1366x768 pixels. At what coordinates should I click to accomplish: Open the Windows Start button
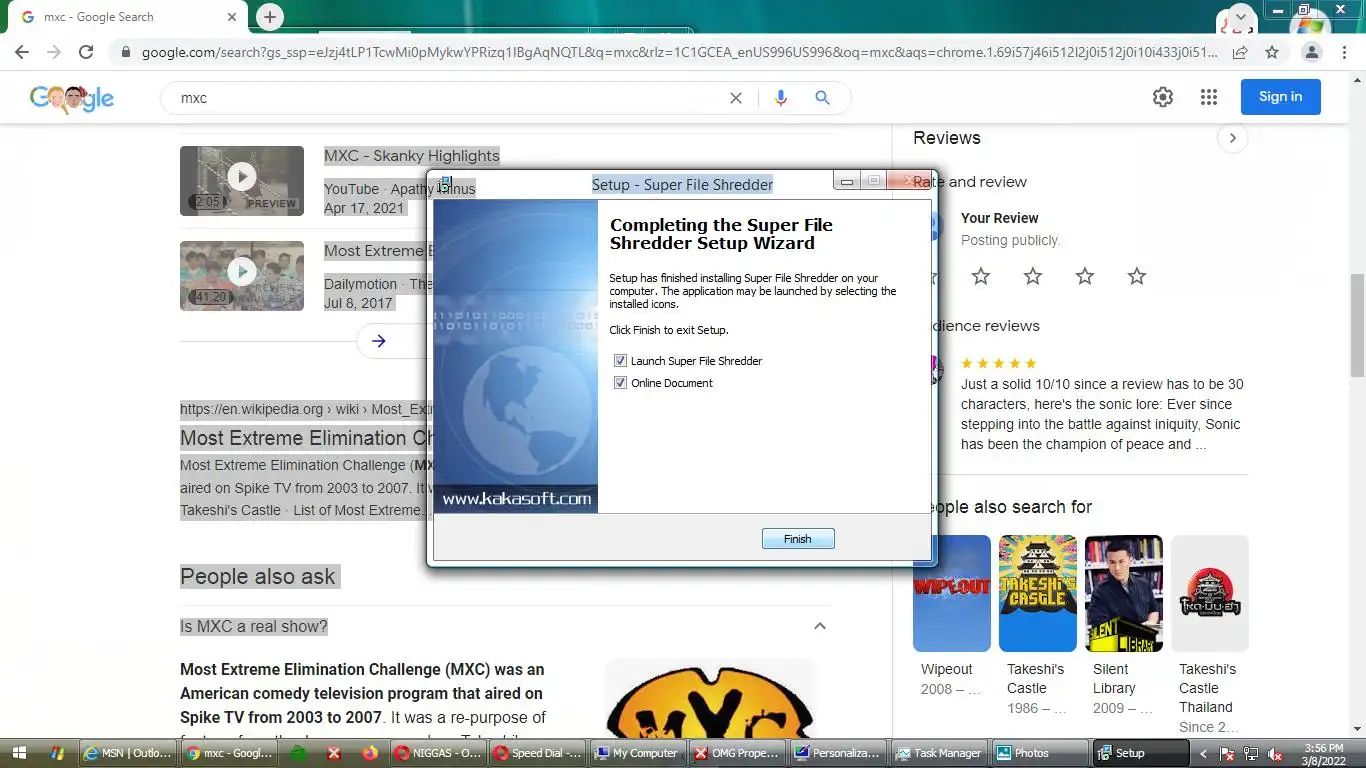(20, 753)
